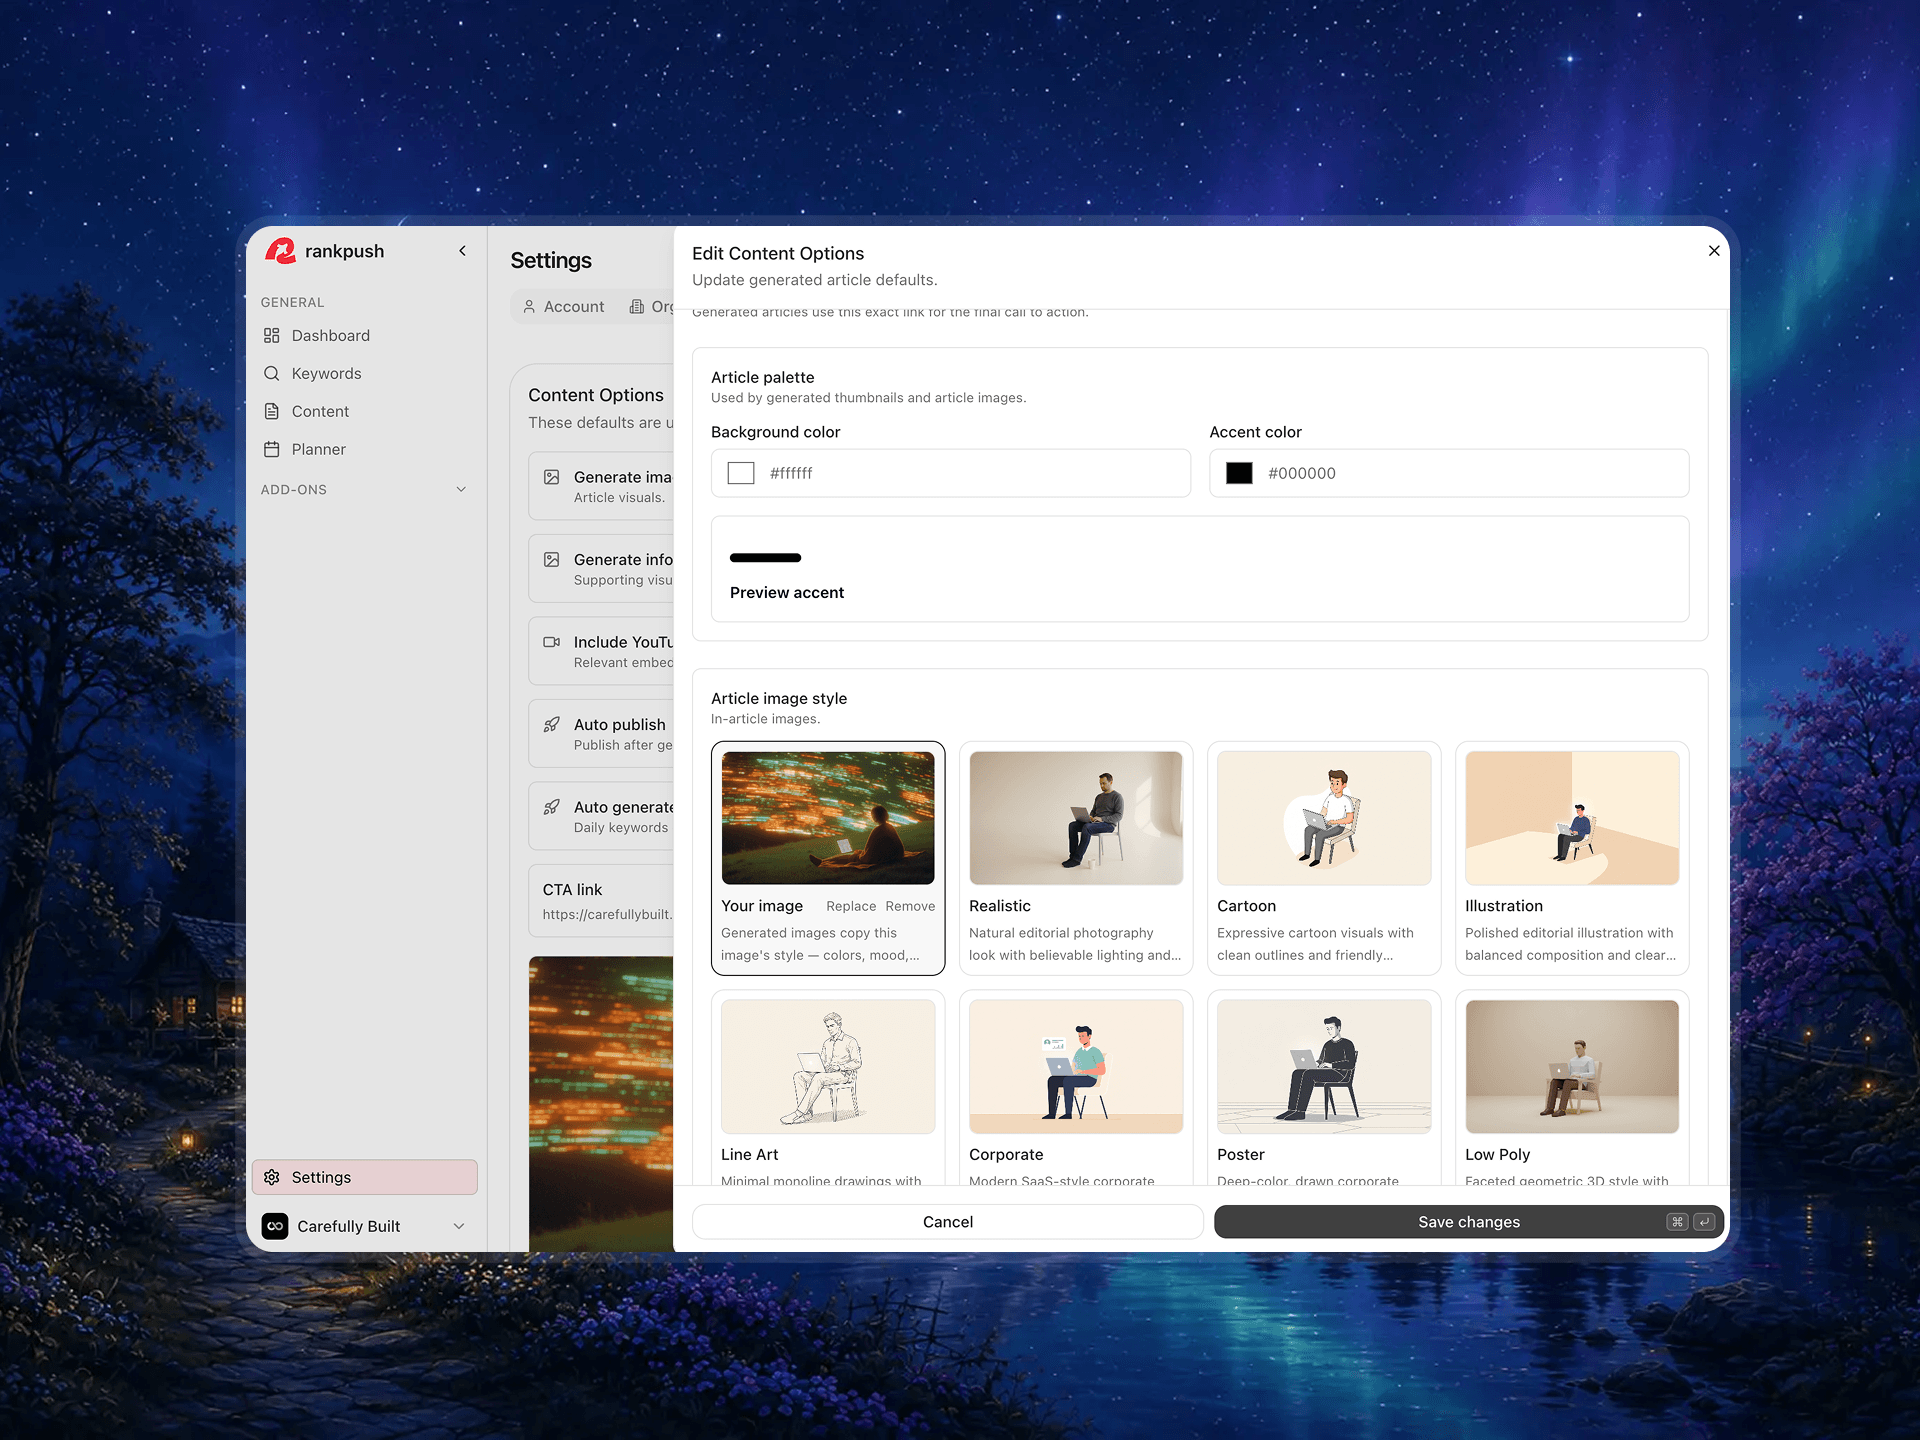Click the Org building icon in the tabs
This screenshot has width=1920, height=1440.
[x=637, y=306]
